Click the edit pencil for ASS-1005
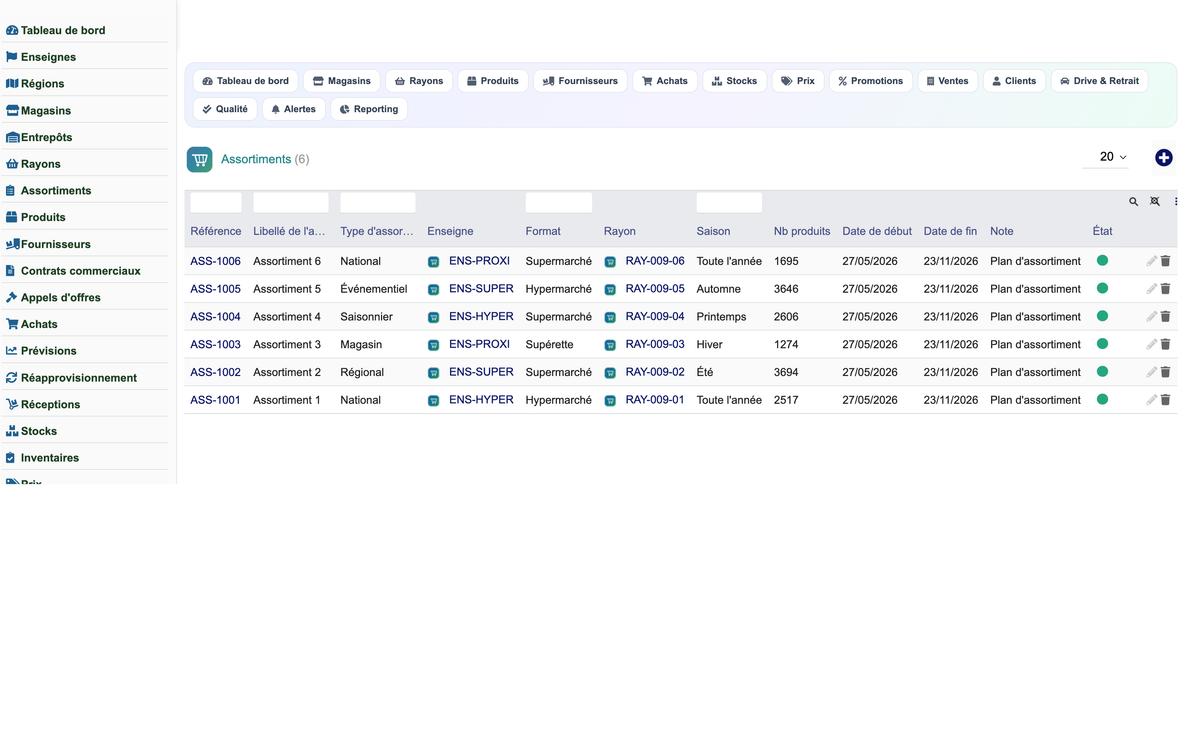The image size is (1200, 743). tap(1151, 289)
